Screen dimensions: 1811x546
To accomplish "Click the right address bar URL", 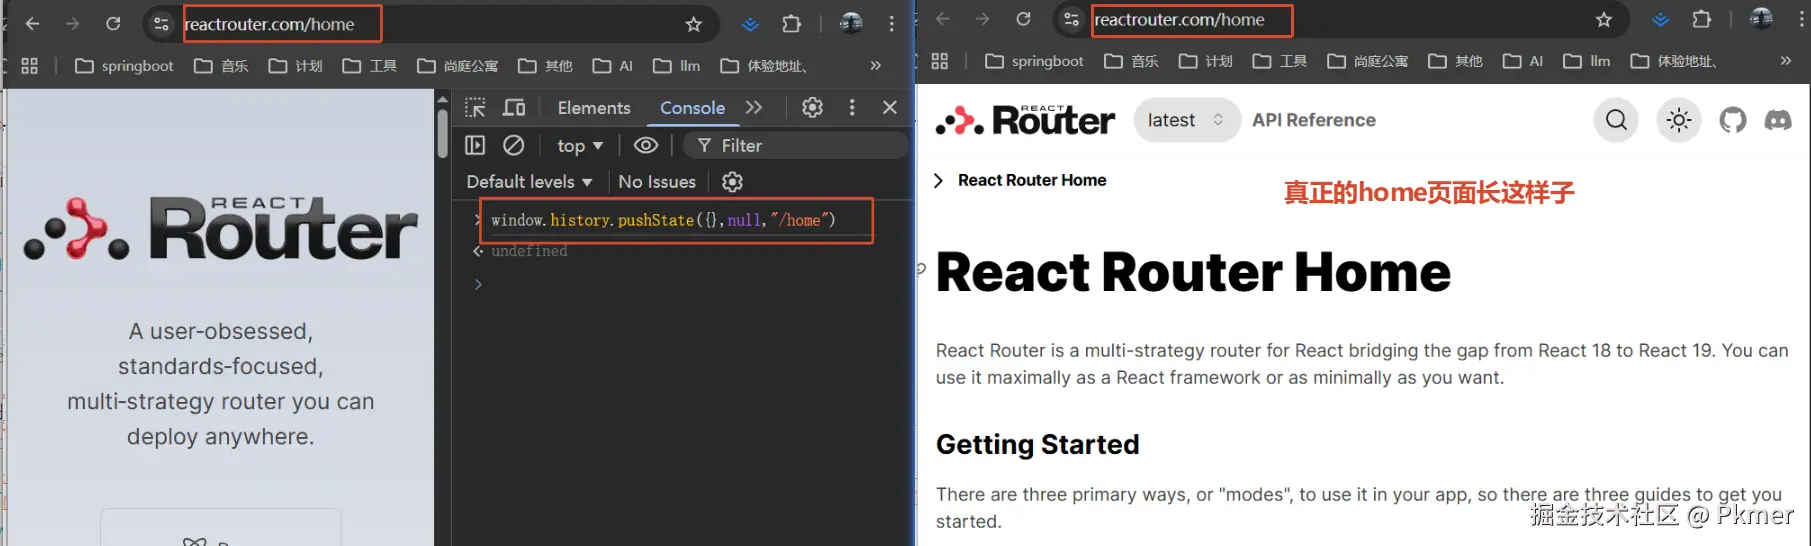I will 1180,20.
